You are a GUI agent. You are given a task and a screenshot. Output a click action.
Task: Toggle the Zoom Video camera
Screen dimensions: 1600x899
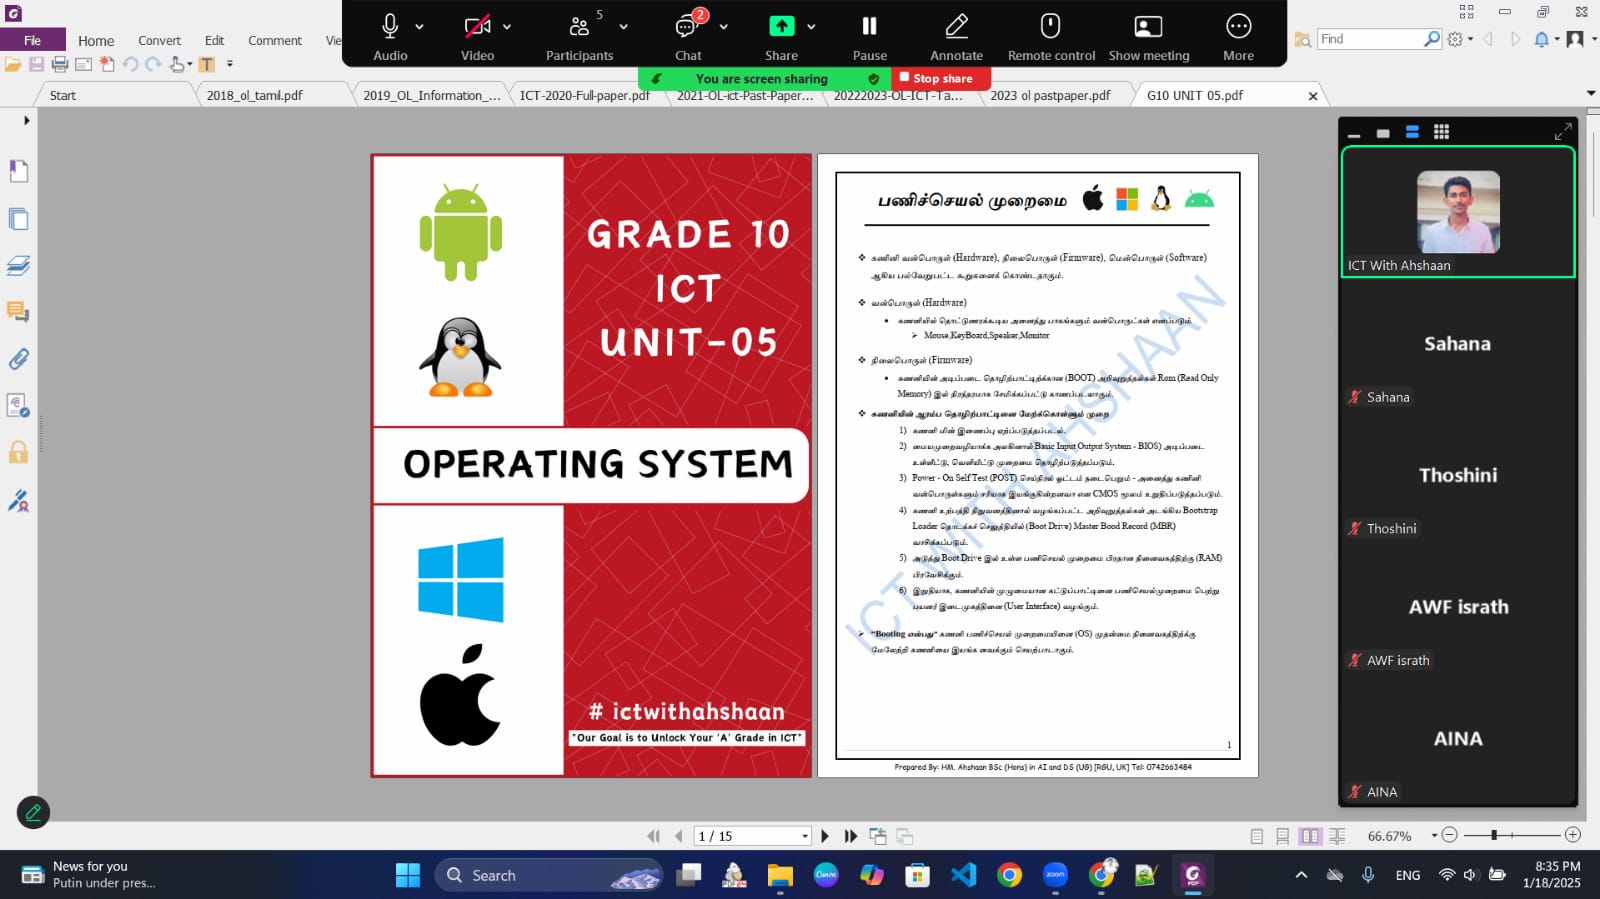pos(477,27)
